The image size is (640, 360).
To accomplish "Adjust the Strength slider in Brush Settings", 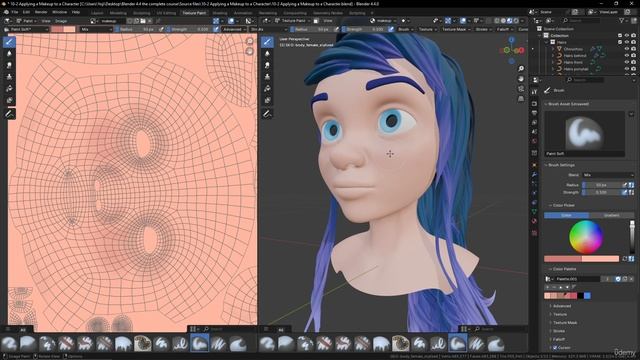I will point(602,192).
